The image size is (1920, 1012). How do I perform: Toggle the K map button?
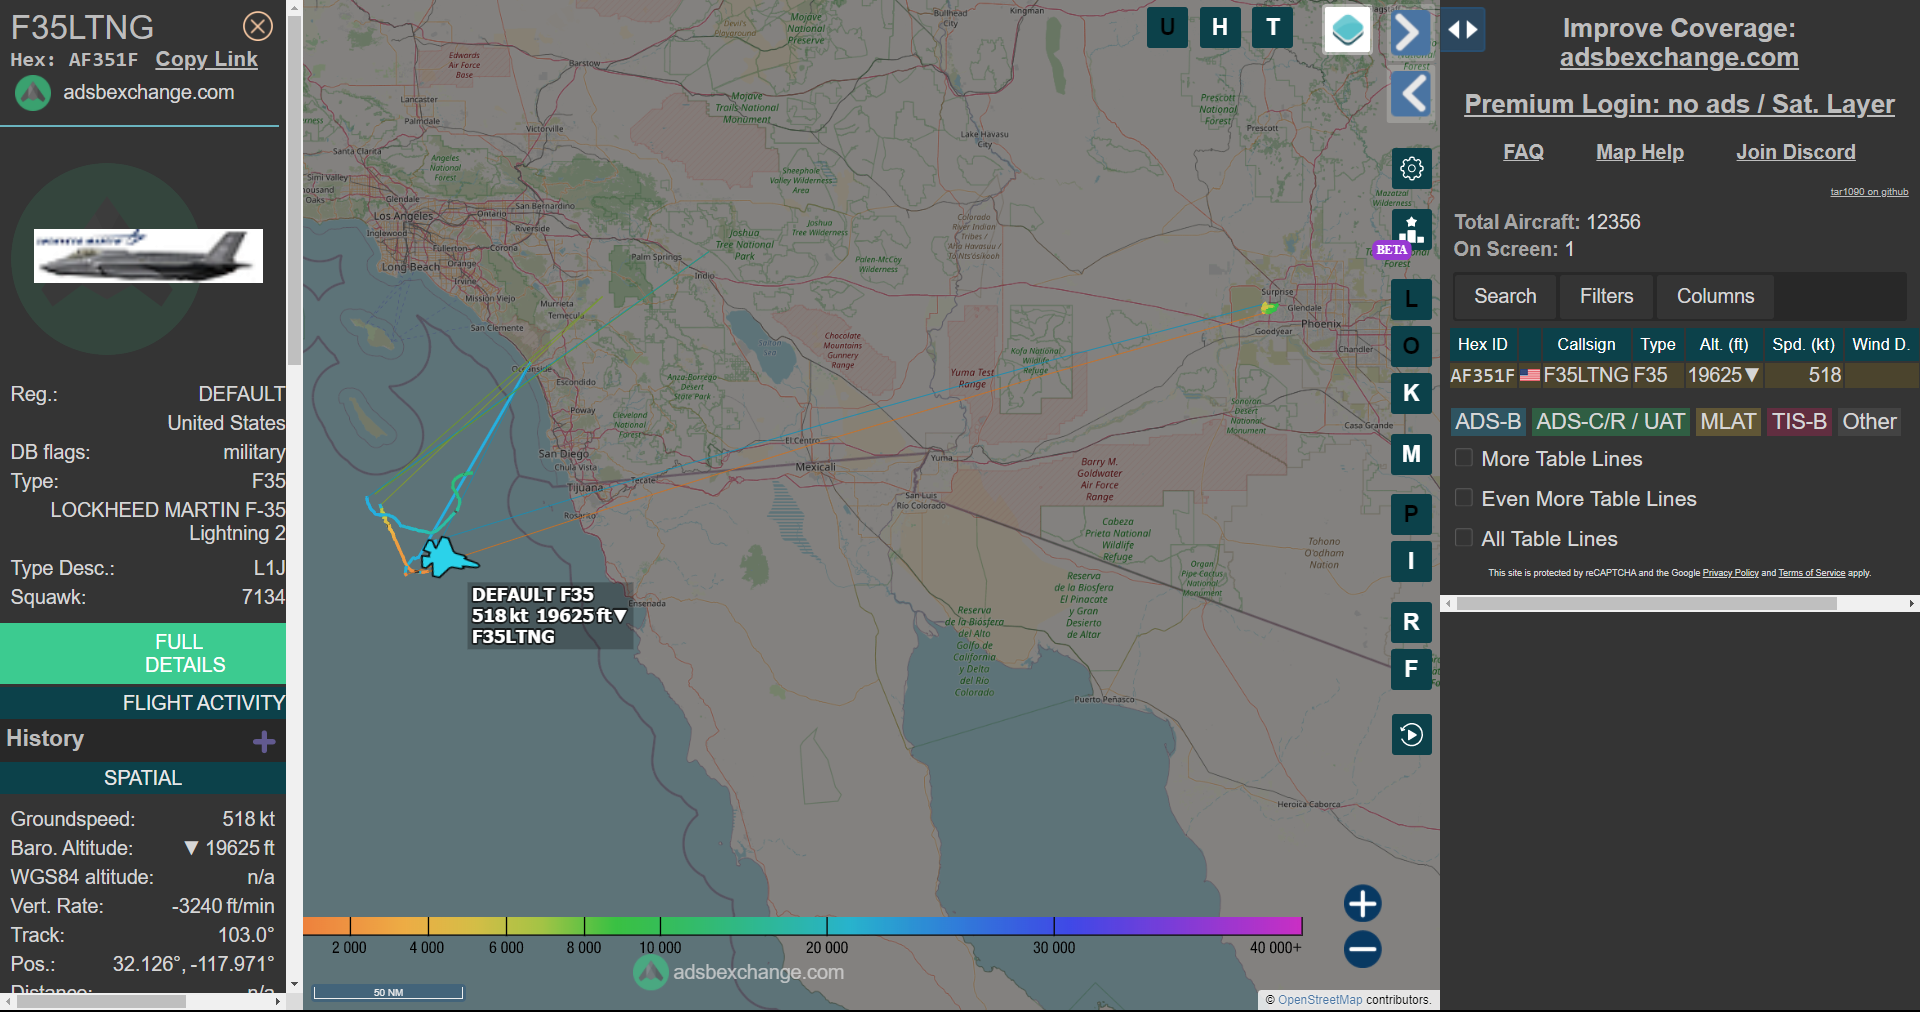point(1411,393)
